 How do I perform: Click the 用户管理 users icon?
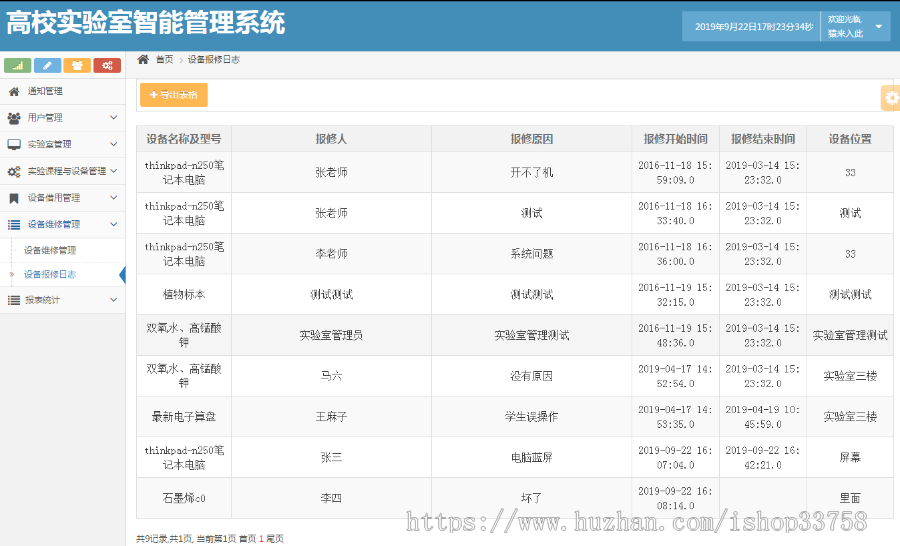tap(14, 118)
